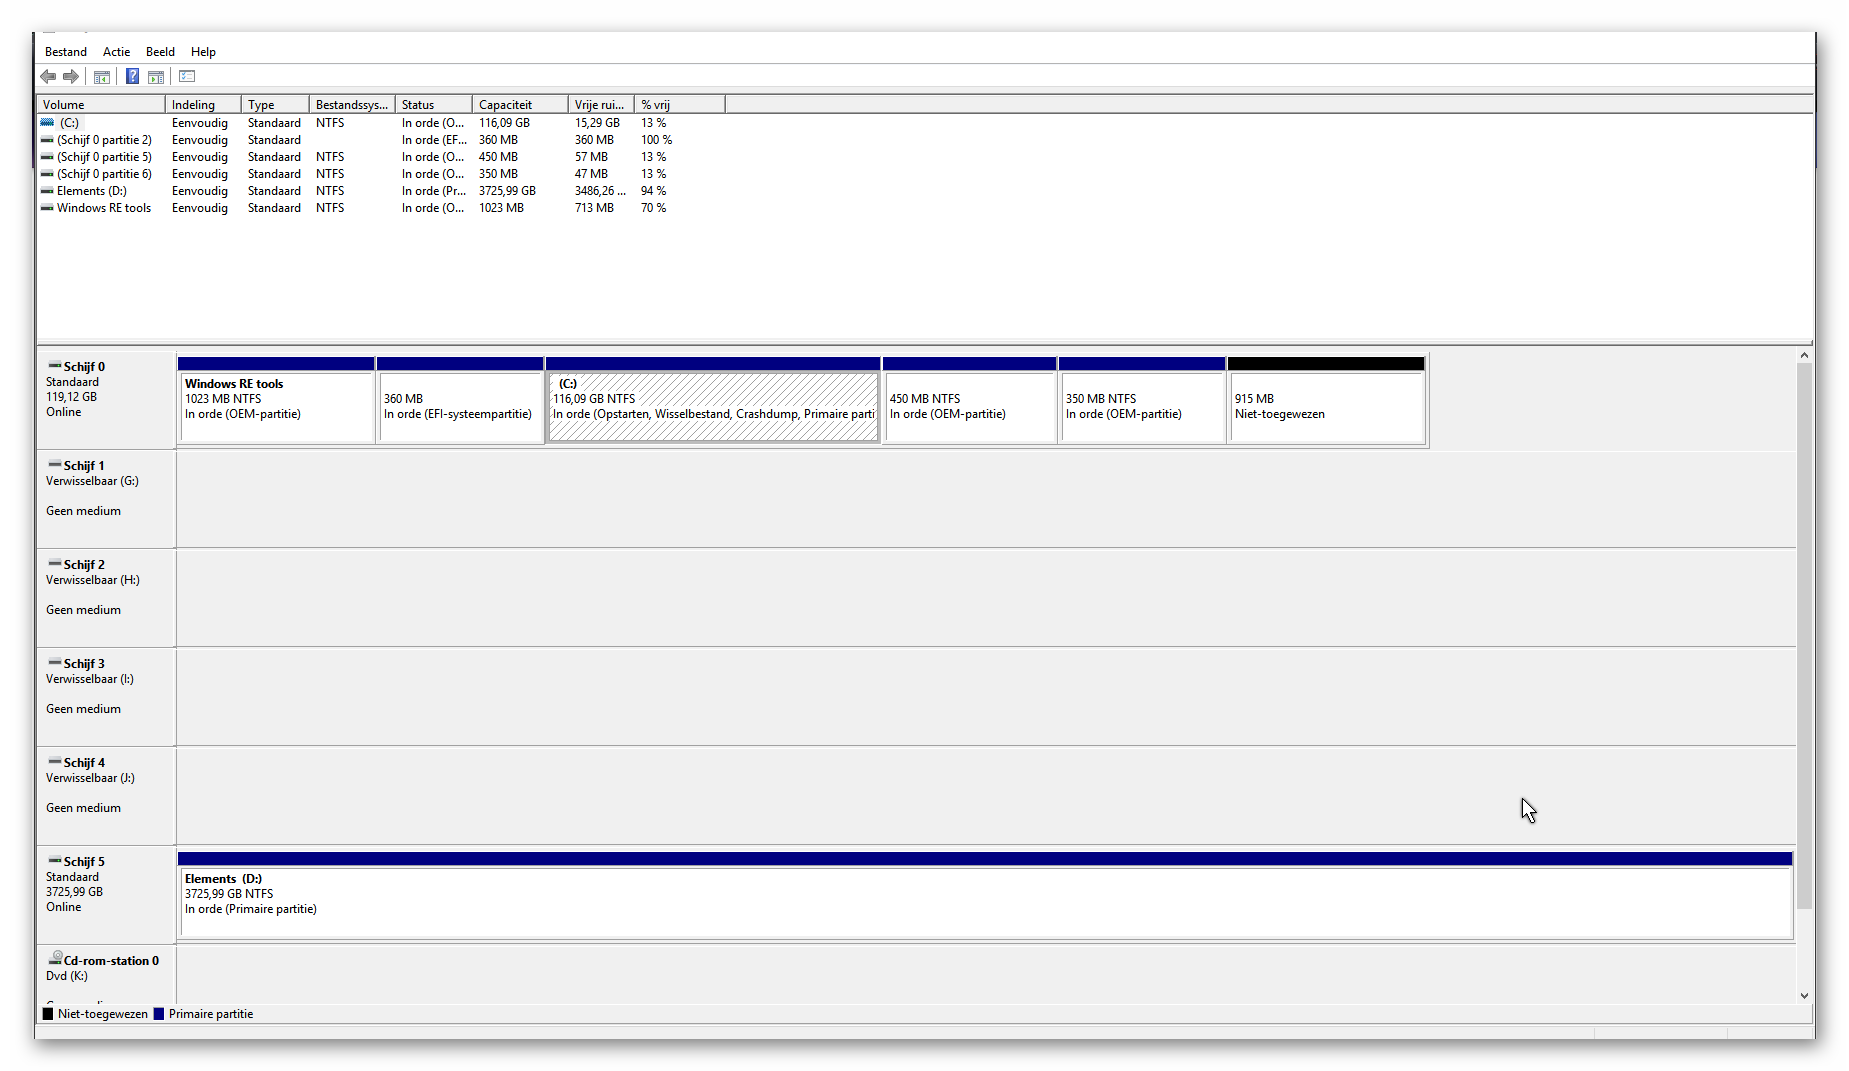
Task: Open the Actie menu
Action: tap(116, 52)
